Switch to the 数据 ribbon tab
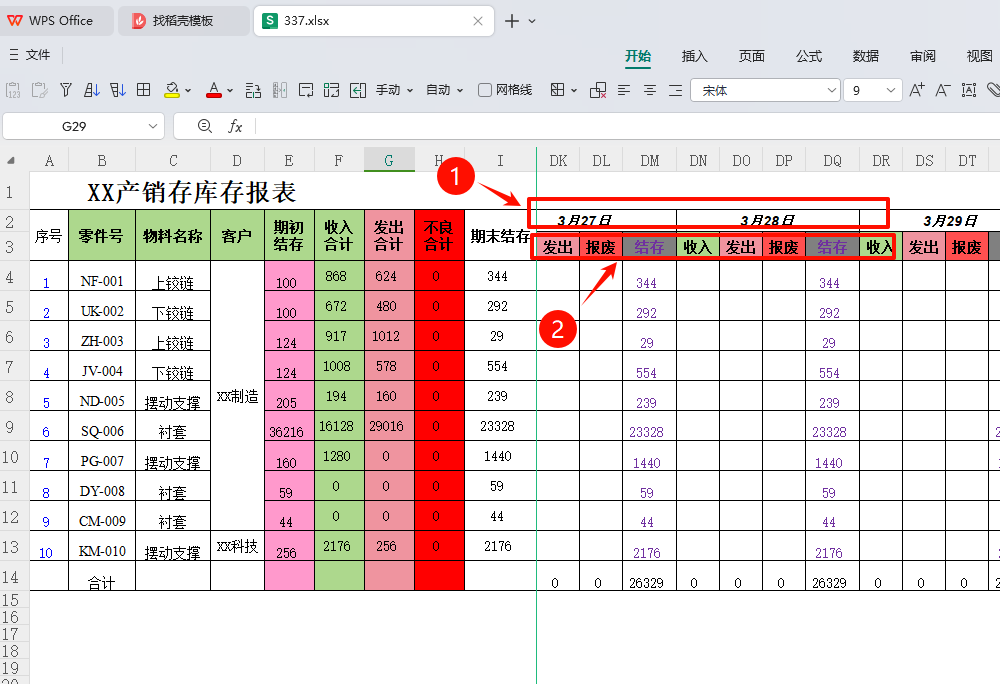1000x684 pixels. point(866,56)
